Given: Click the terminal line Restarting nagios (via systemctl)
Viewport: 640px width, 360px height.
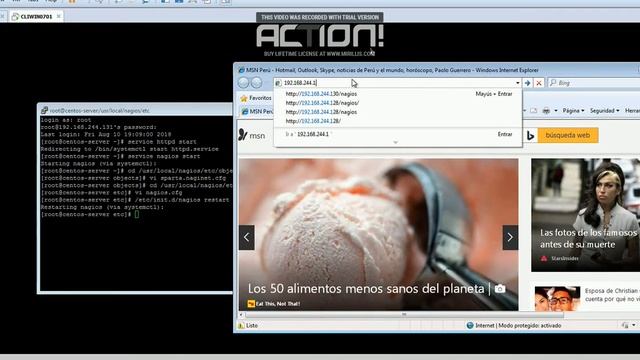Looking at the screenshot, I should [102, 207].
